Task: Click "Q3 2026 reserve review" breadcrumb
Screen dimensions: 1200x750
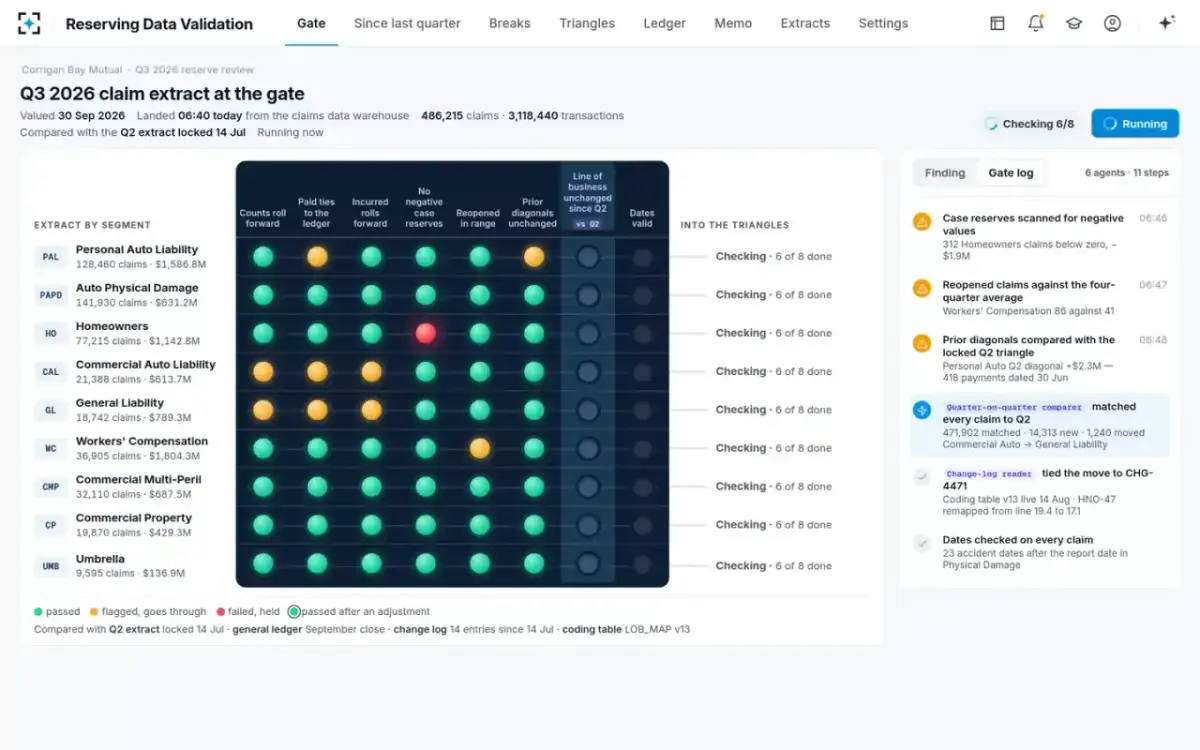Action: pyautogui.click(x=195, y=70)
